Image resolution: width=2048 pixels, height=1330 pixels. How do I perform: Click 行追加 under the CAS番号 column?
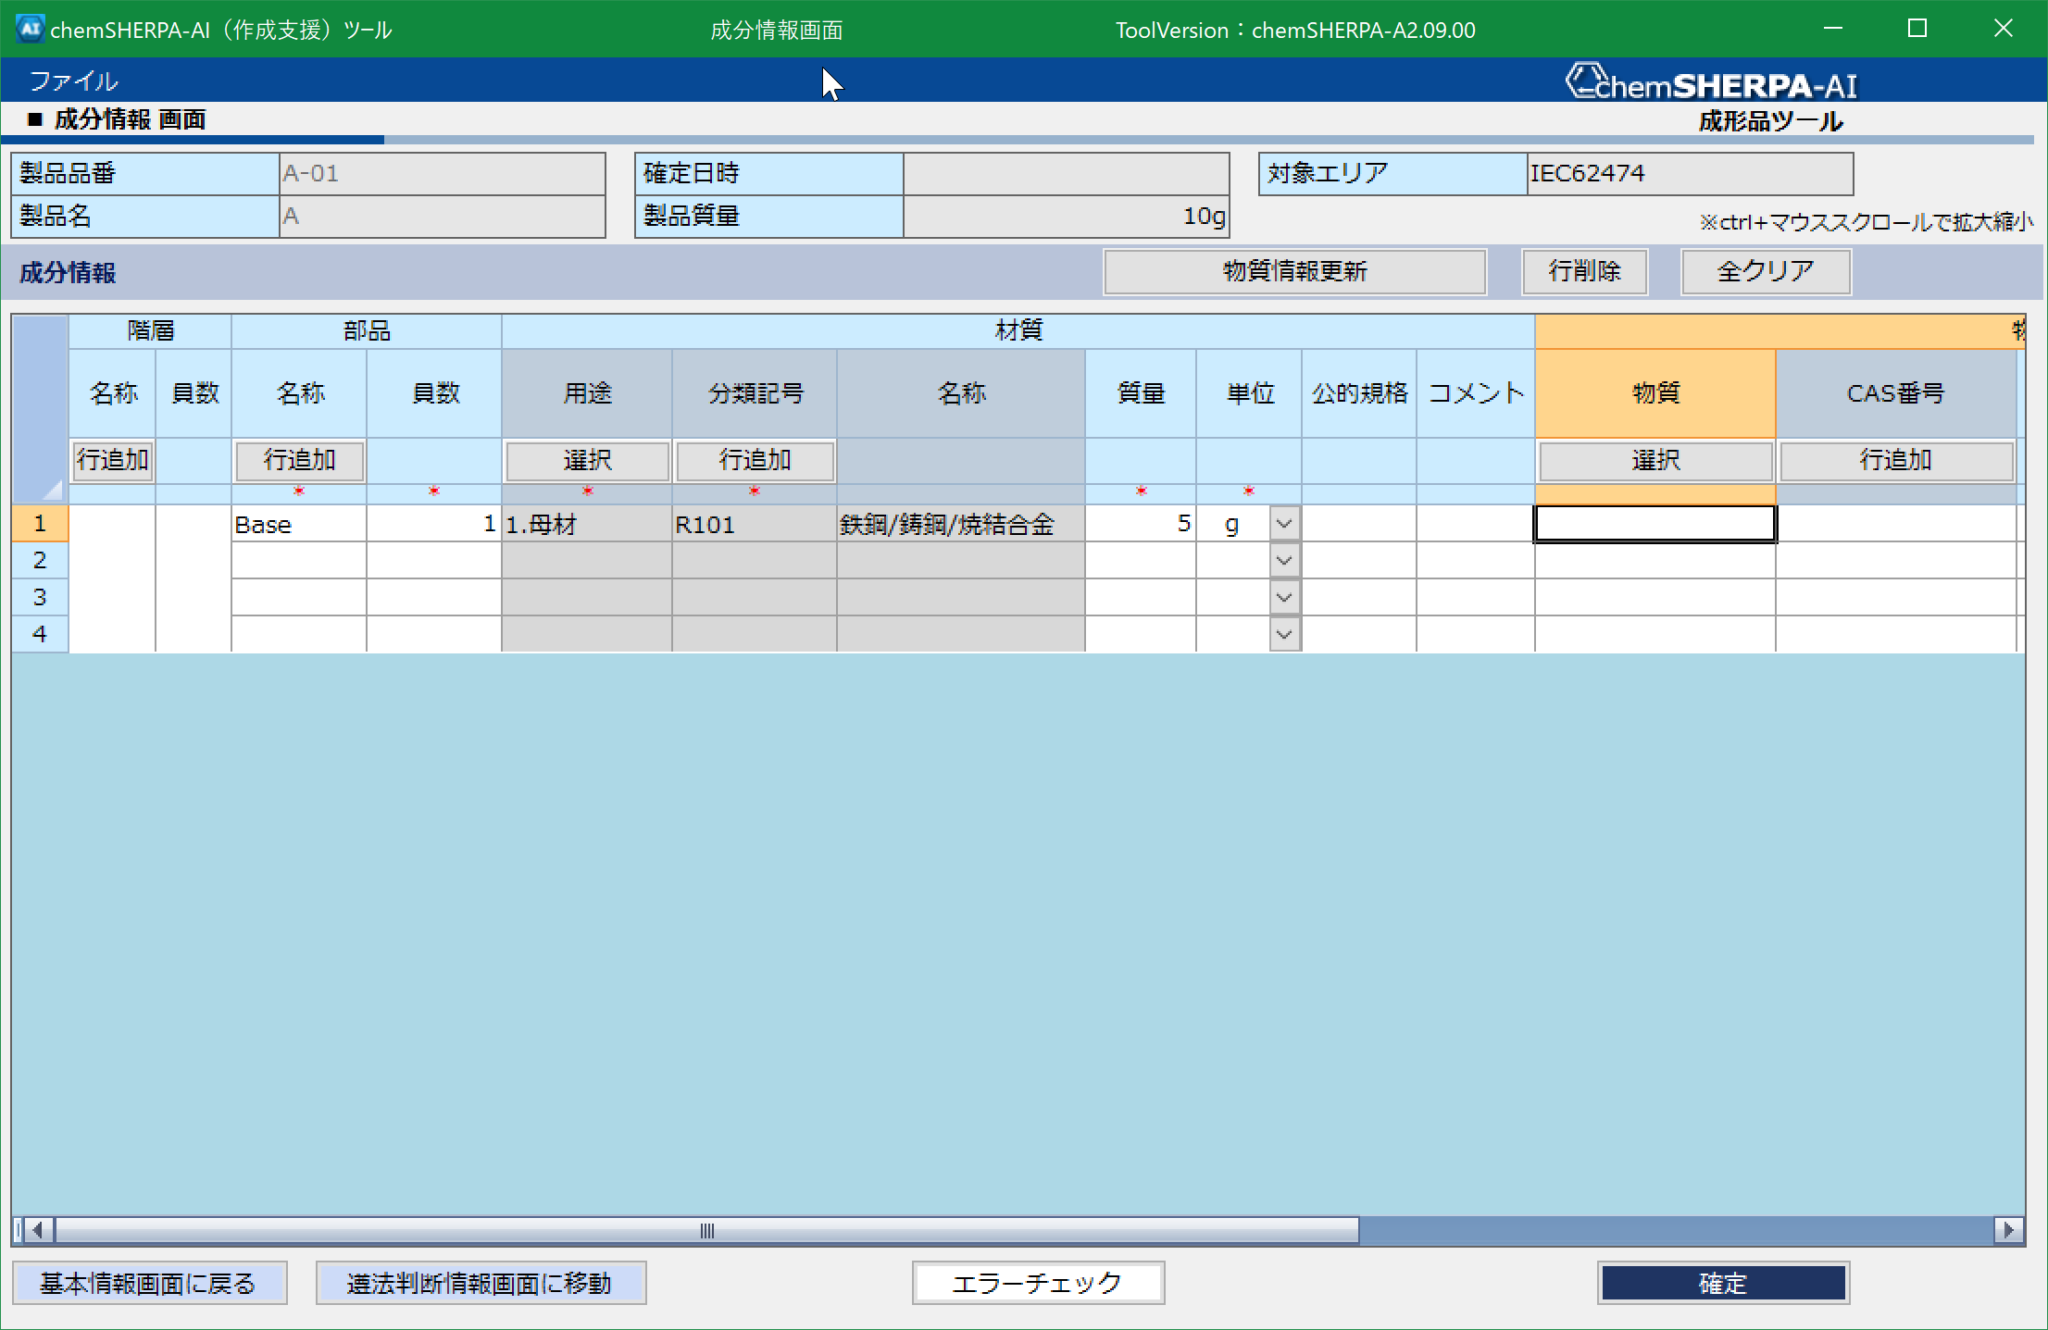click(x=1895, y=461)
